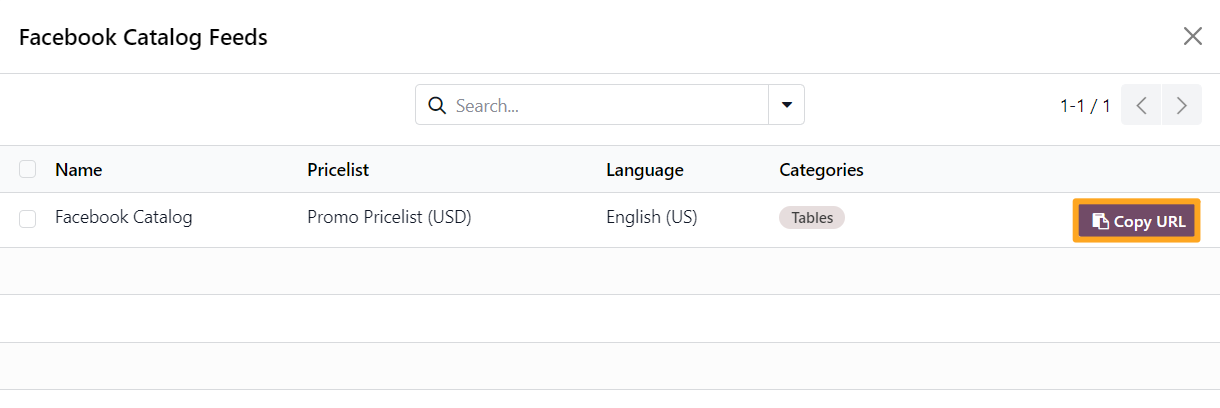
Task: Focus the Search input field
Action: pyautogui.click(x=608, y=105)
